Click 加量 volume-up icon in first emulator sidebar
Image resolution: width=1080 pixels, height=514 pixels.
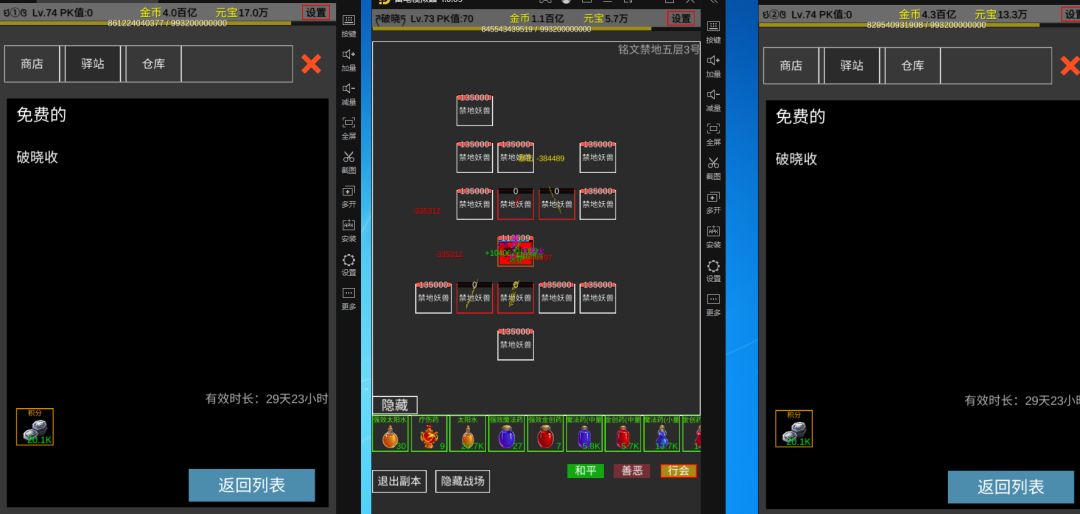[349, 54]
